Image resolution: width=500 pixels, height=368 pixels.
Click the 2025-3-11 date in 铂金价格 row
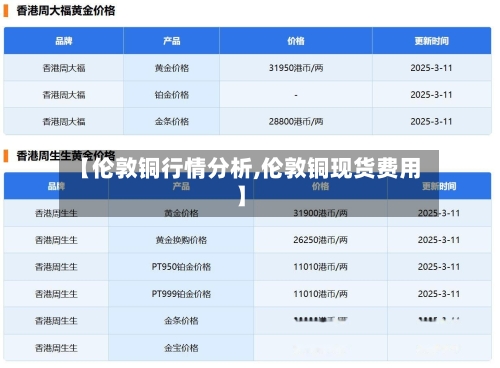432,95
